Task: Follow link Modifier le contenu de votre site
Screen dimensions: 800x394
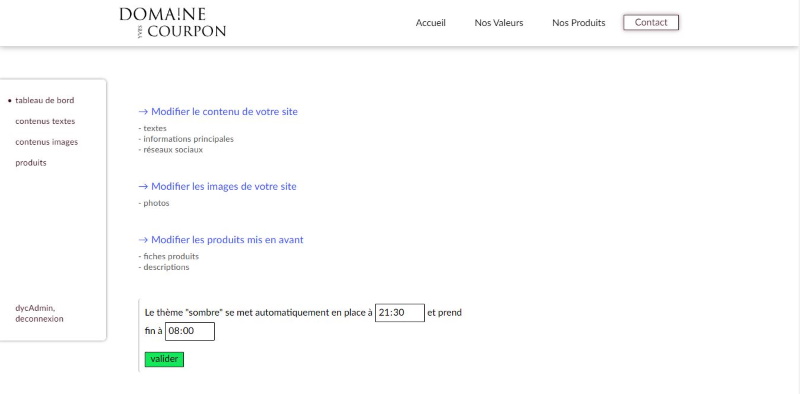Action: pyautogui.click(x=218, y=112)
